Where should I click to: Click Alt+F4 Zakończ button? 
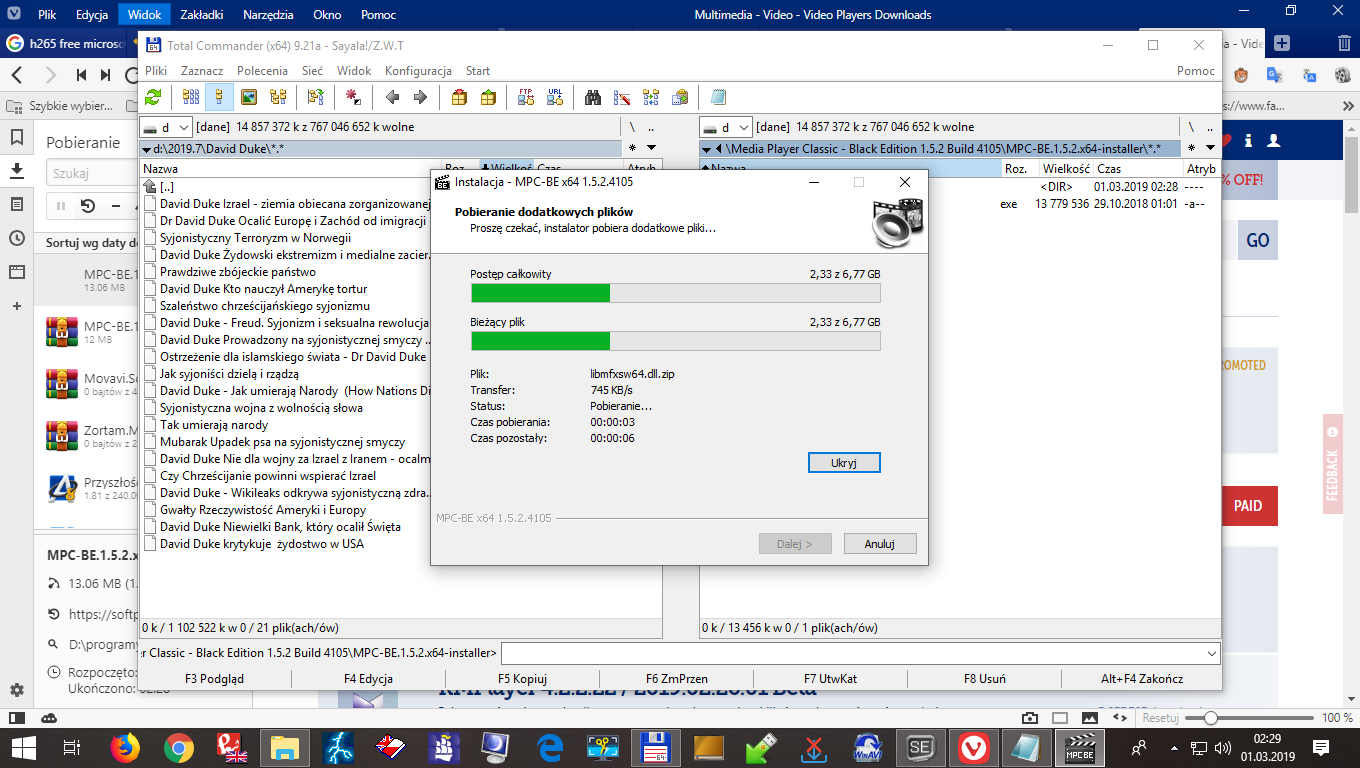point(1142,679)
